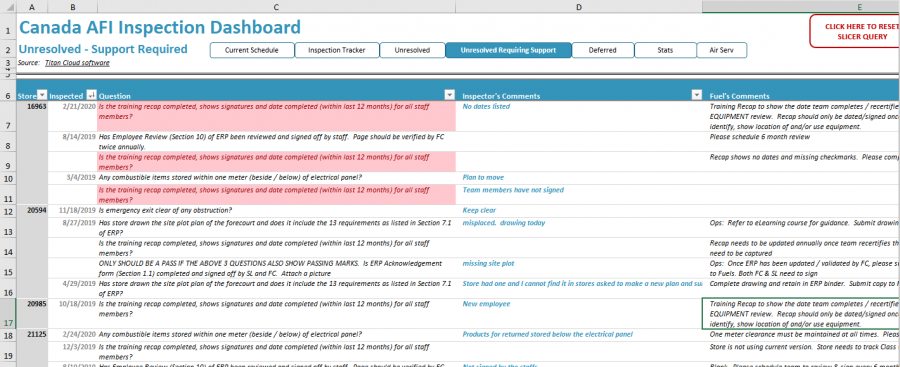
Task: Select column B header
Action: (72, 7)
